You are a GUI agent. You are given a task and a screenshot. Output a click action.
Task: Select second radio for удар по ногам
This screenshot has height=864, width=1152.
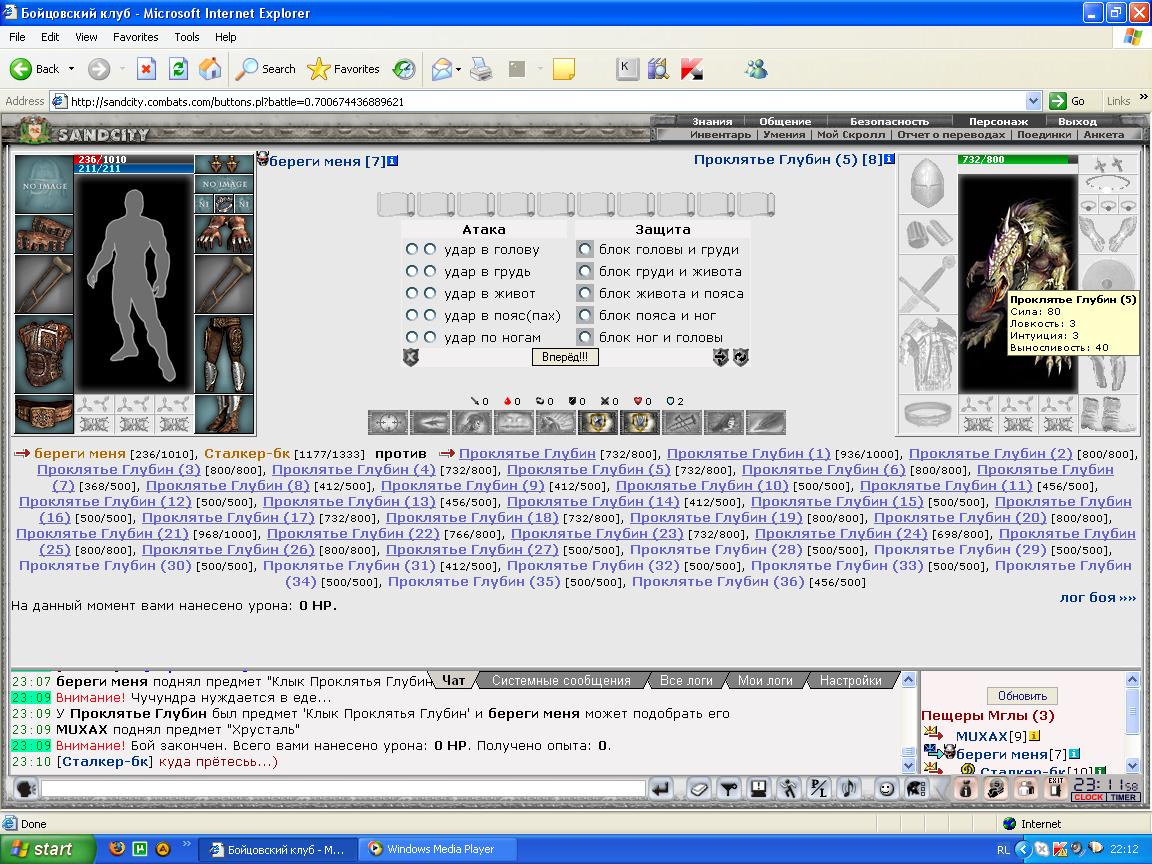click(430, 336)
